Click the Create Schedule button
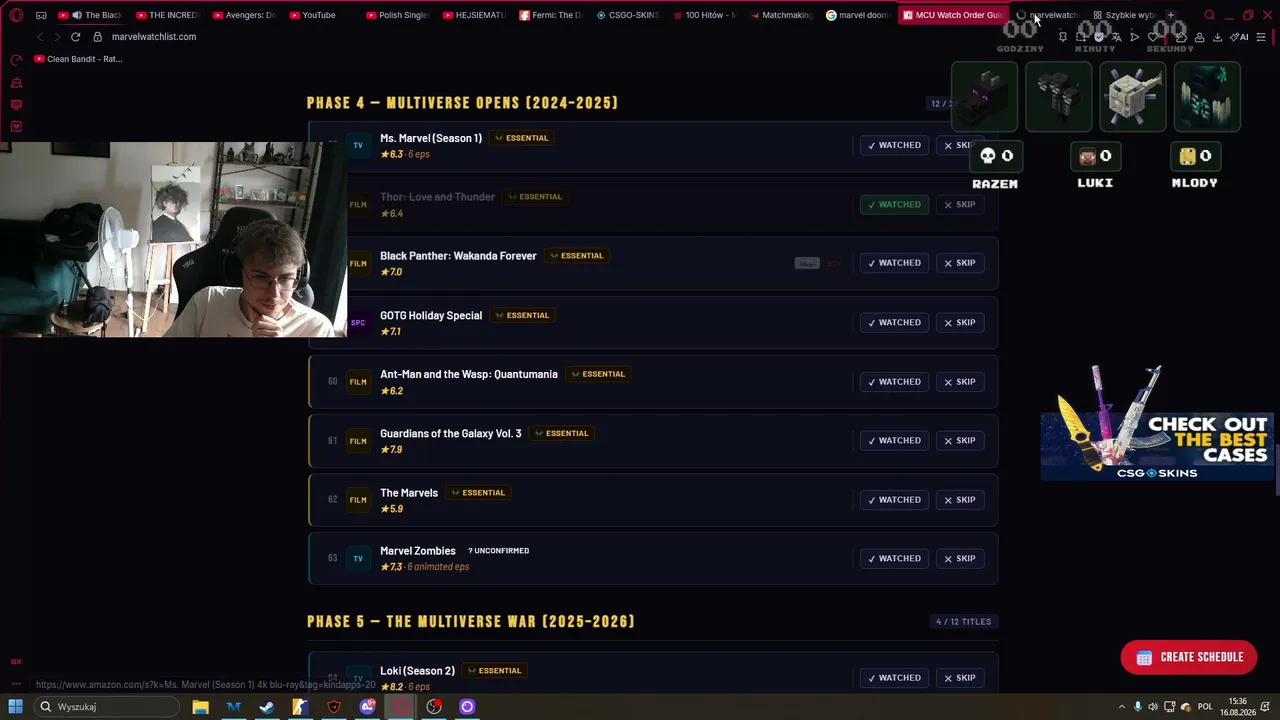 coord(1189,657)
